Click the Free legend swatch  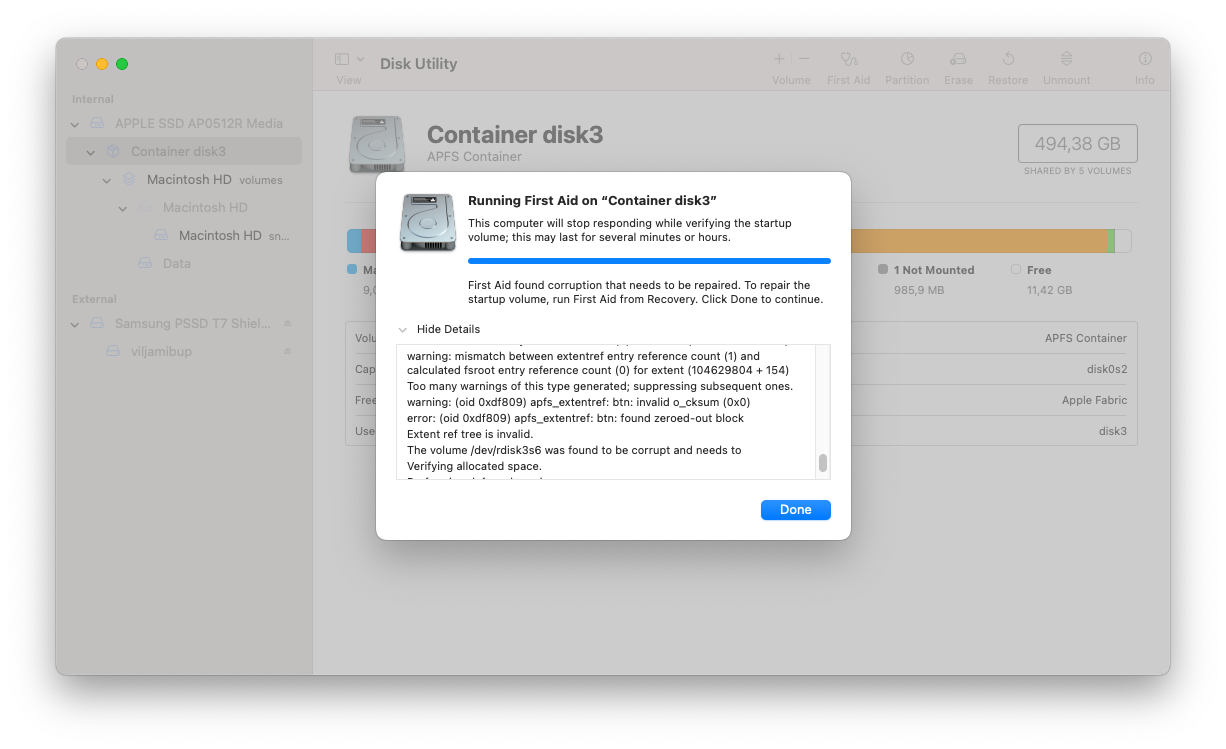[x=1016, y=269]
